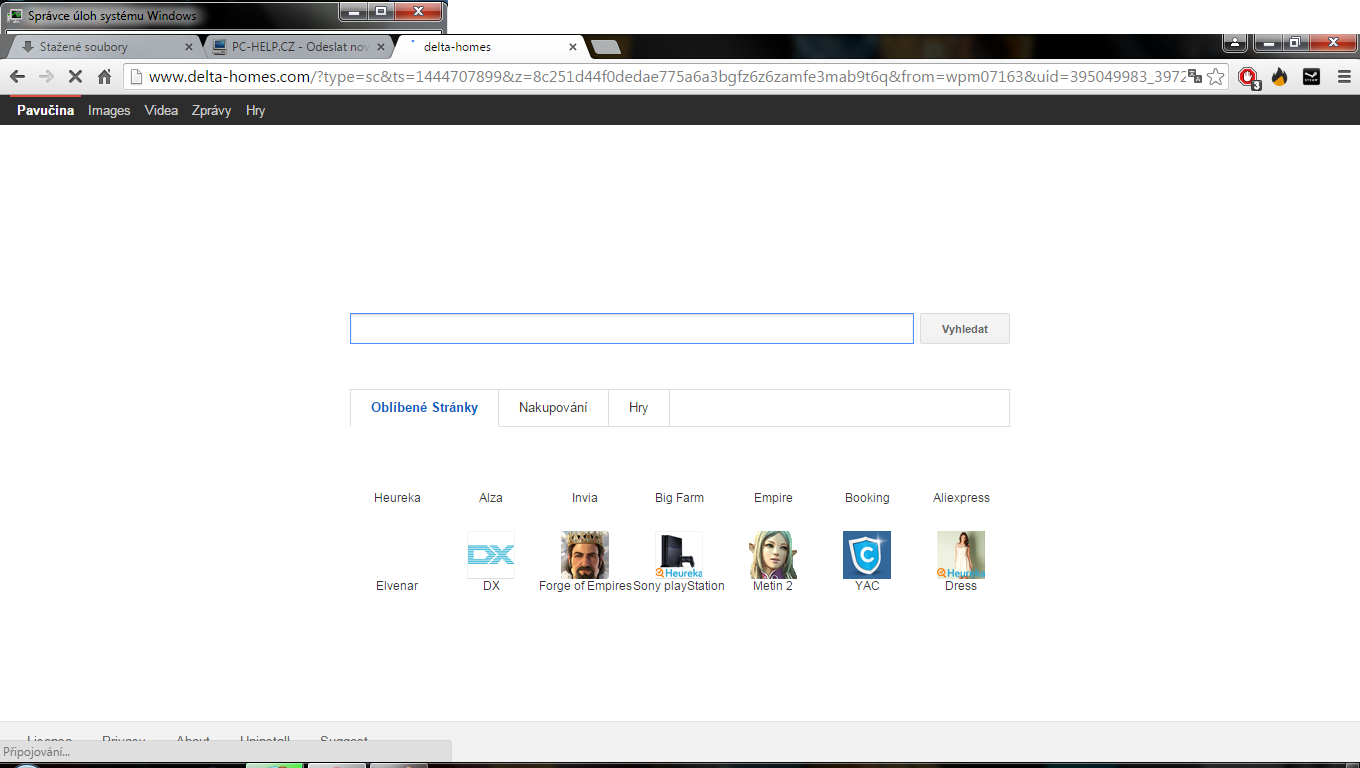Open the Aliexpress link

click(x=961, y=498)
